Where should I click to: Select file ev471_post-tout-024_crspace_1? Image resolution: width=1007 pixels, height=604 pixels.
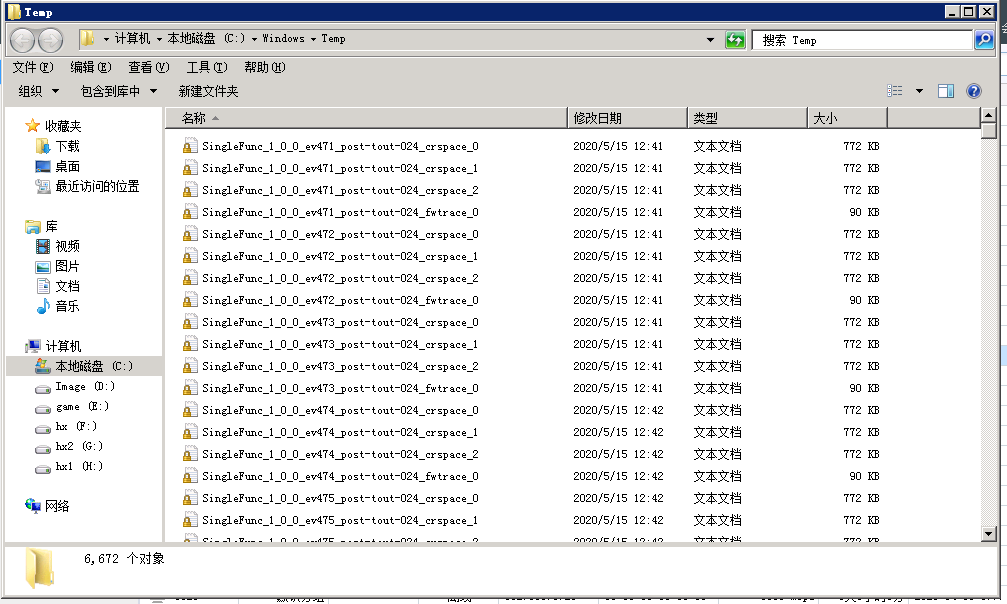pyautogui.click(x=340, y=168)
